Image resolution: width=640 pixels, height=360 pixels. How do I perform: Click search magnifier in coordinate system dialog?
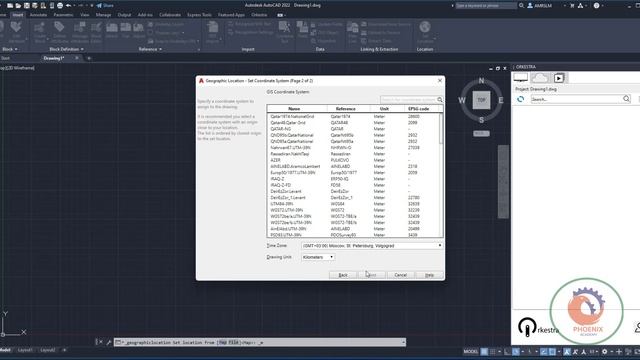pos(440,100)
